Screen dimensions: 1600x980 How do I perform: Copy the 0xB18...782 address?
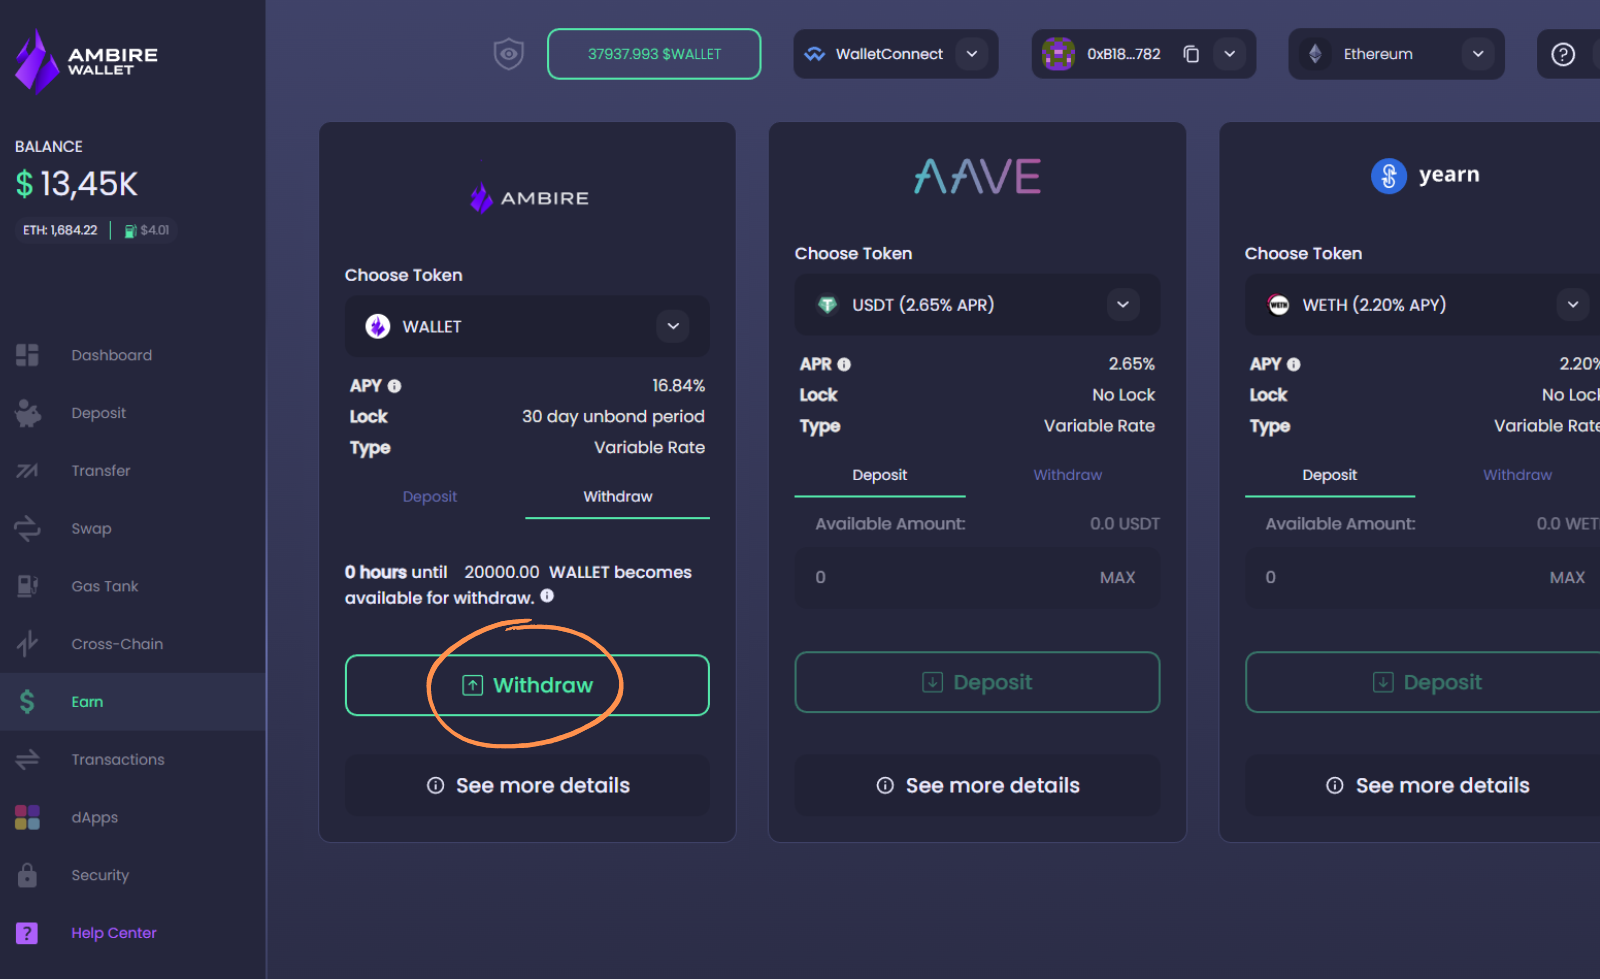(x=1191, y=54)
